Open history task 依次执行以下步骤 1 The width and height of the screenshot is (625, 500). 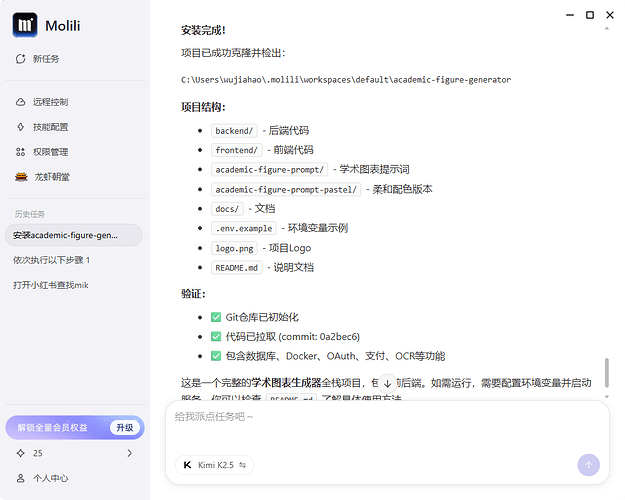(x=51, y=260)
